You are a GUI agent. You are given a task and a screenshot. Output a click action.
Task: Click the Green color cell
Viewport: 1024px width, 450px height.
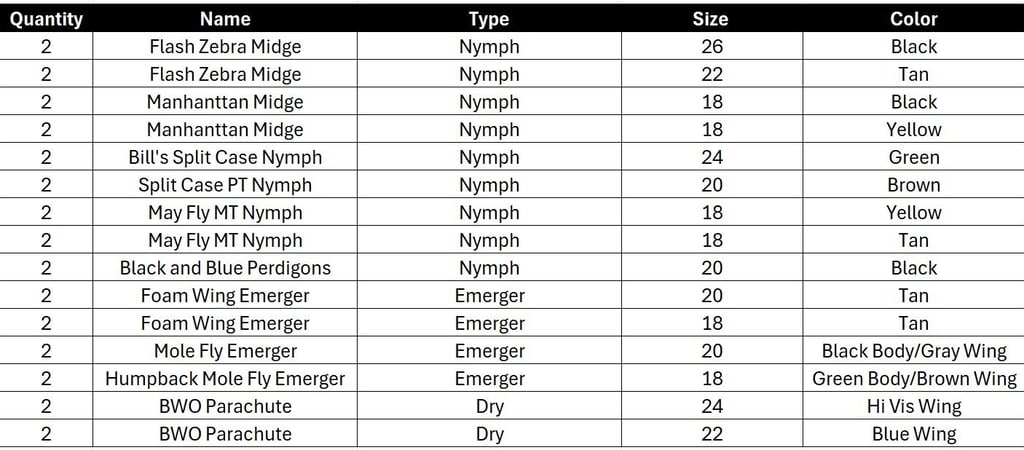click(x=913, y=157)
